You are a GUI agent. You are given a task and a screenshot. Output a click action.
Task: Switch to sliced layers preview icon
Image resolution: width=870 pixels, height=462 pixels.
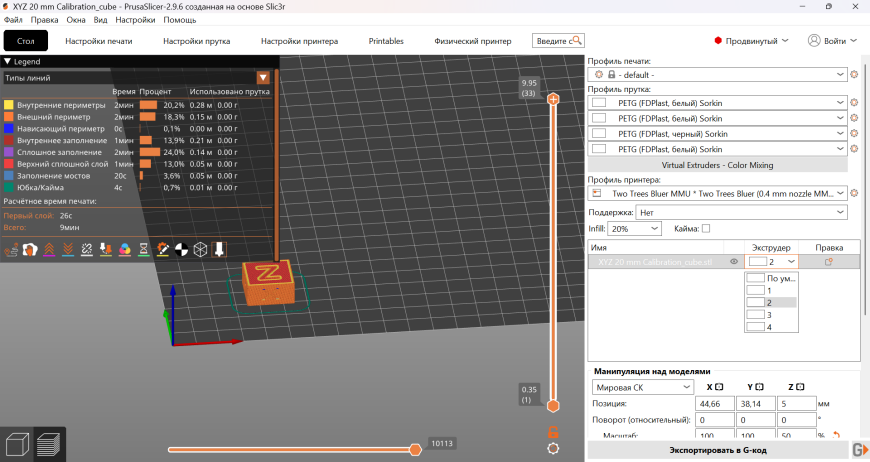pos(49,445)
